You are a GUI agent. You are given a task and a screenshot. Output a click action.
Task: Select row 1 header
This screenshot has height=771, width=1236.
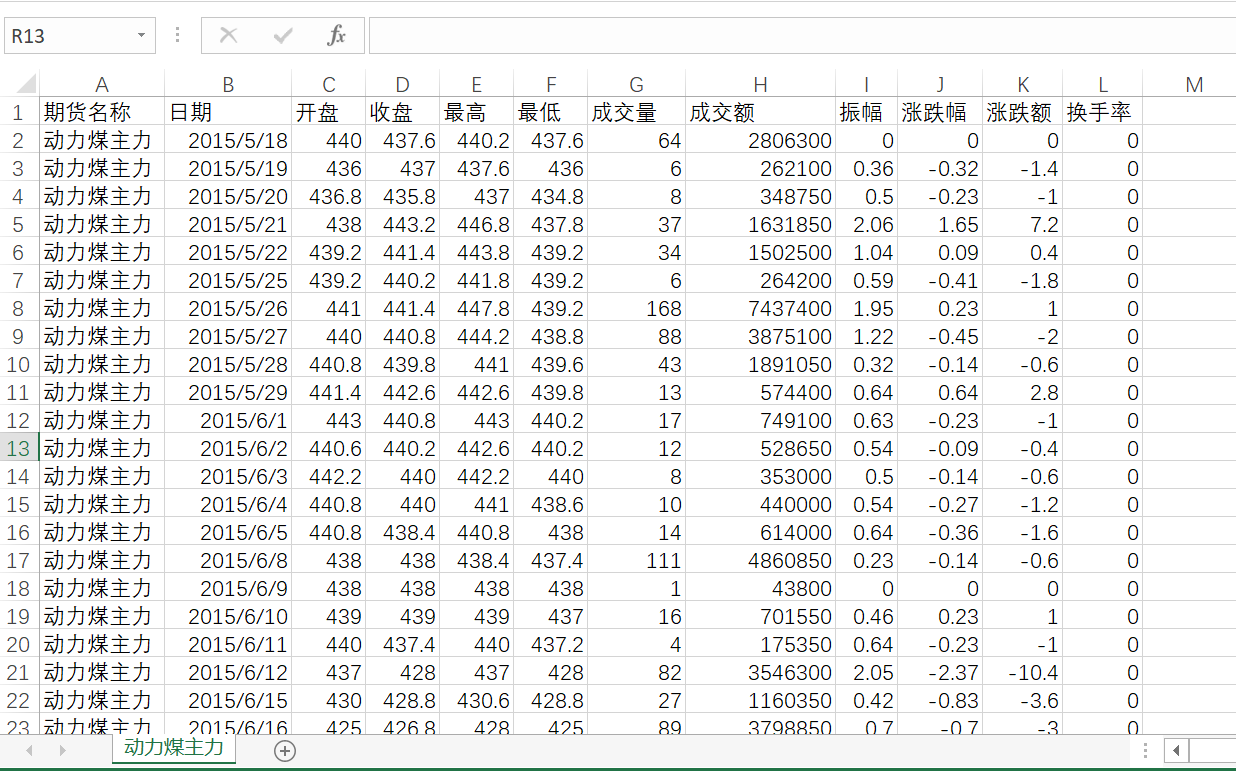pyautogui.click(x=19, y=112)
